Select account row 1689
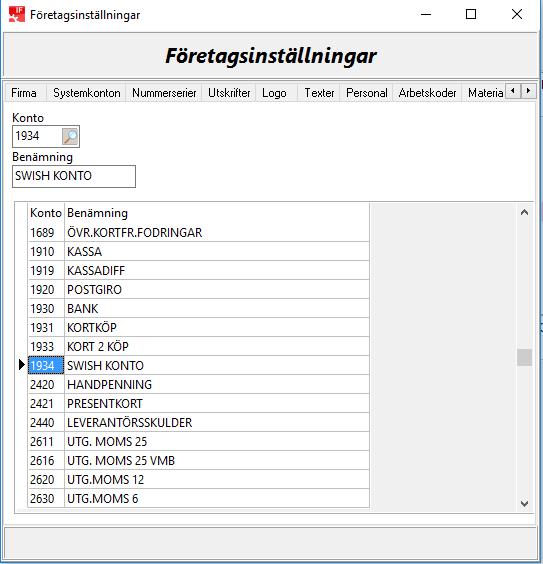543x564 pixels. [x=46, y=232]
